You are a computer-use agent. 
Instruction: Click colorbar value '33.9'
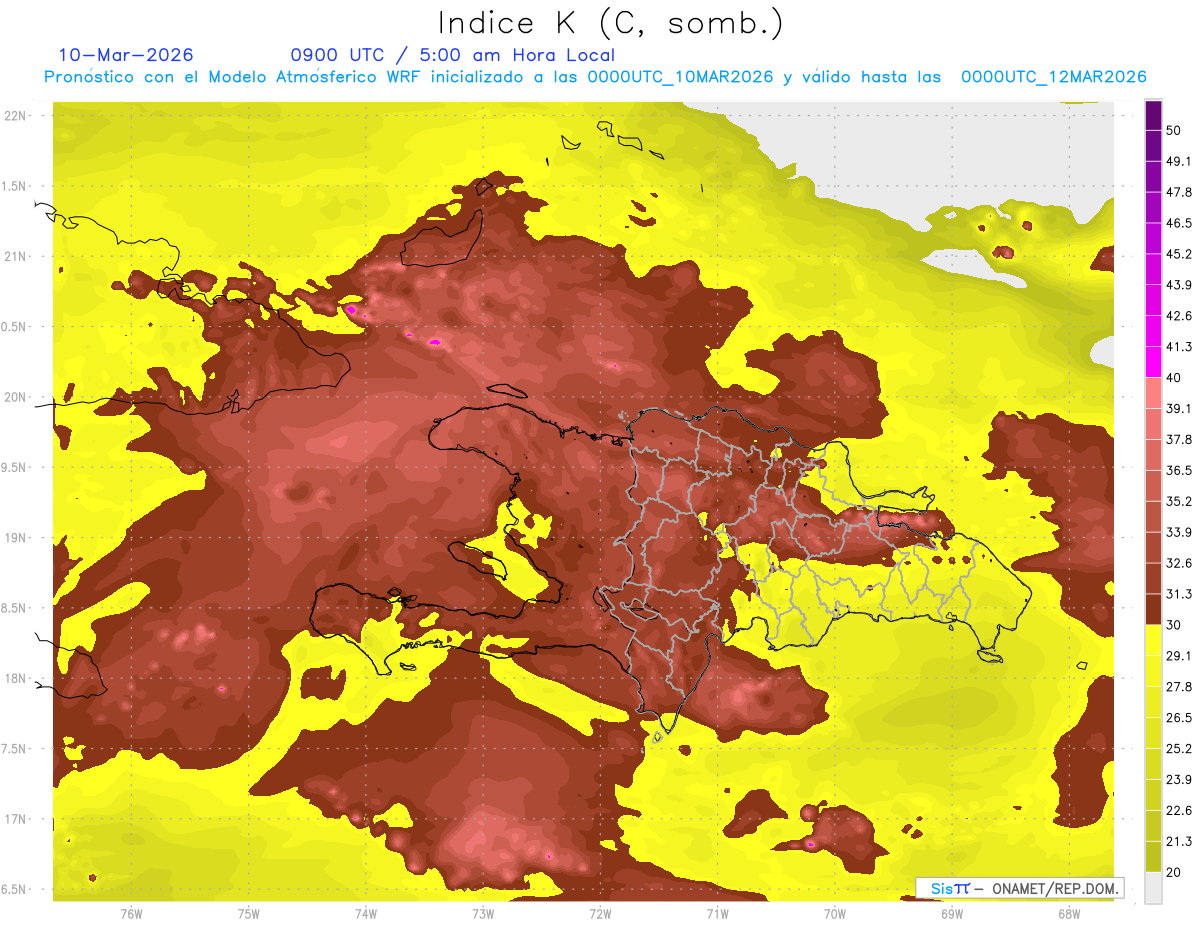(x=1180, y=532)
